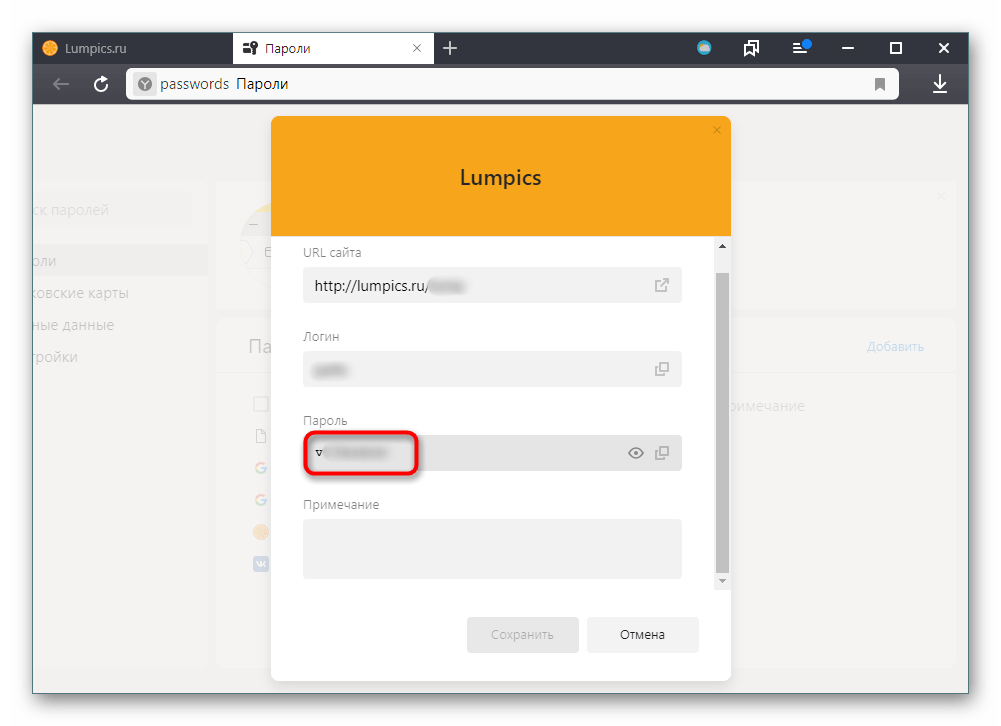
Task: Open the bookmarks collection icon in title bar
Action: 752,48
